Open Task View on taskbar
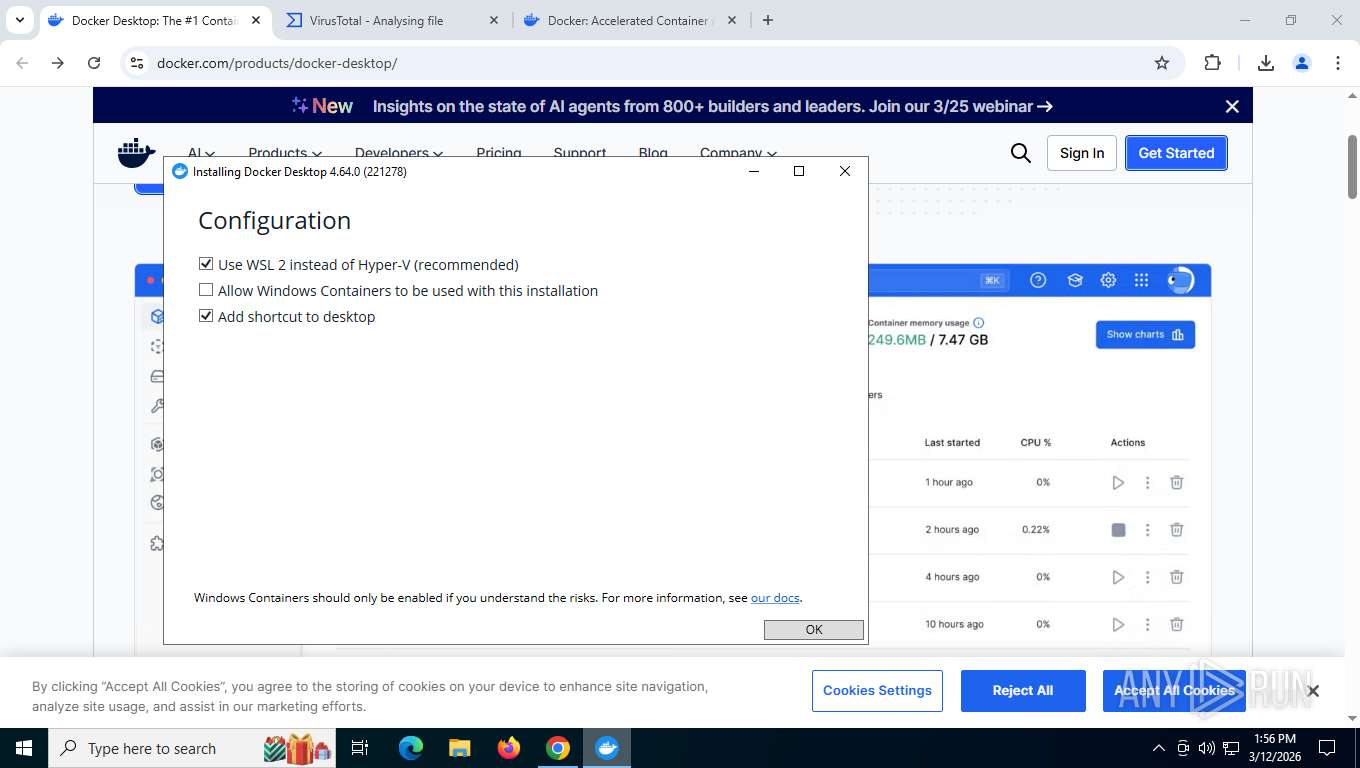The width and height of the screenshot is (1360, 768). point(360,748)
